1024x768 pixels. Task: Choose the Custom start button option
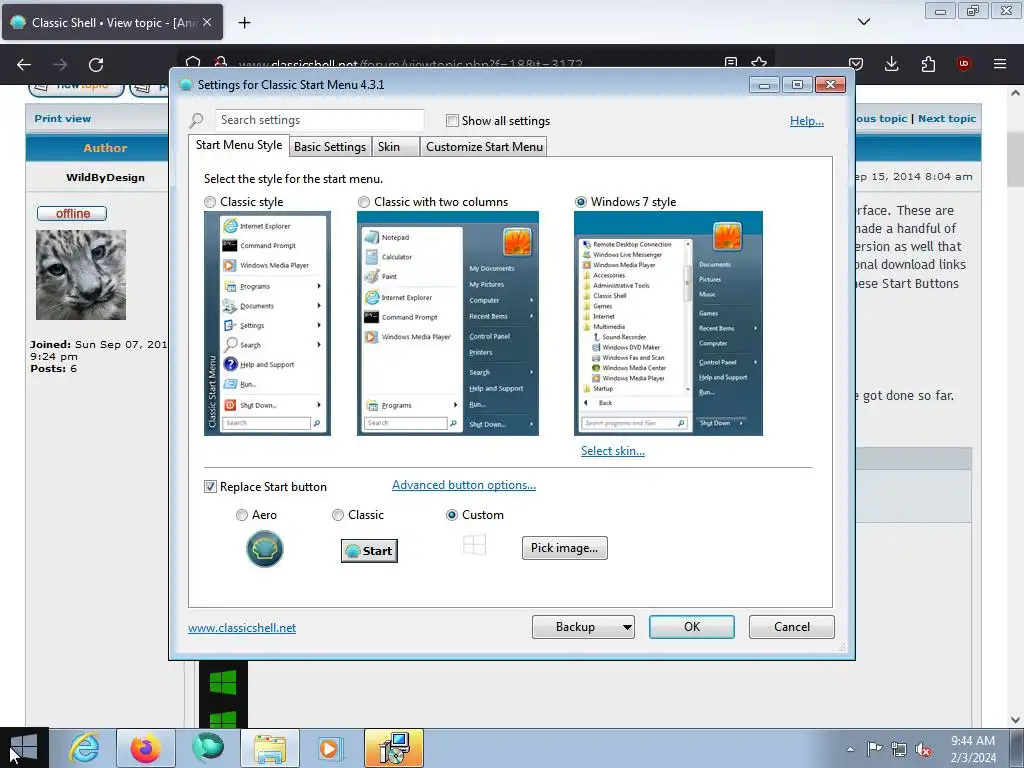[451, 515]
